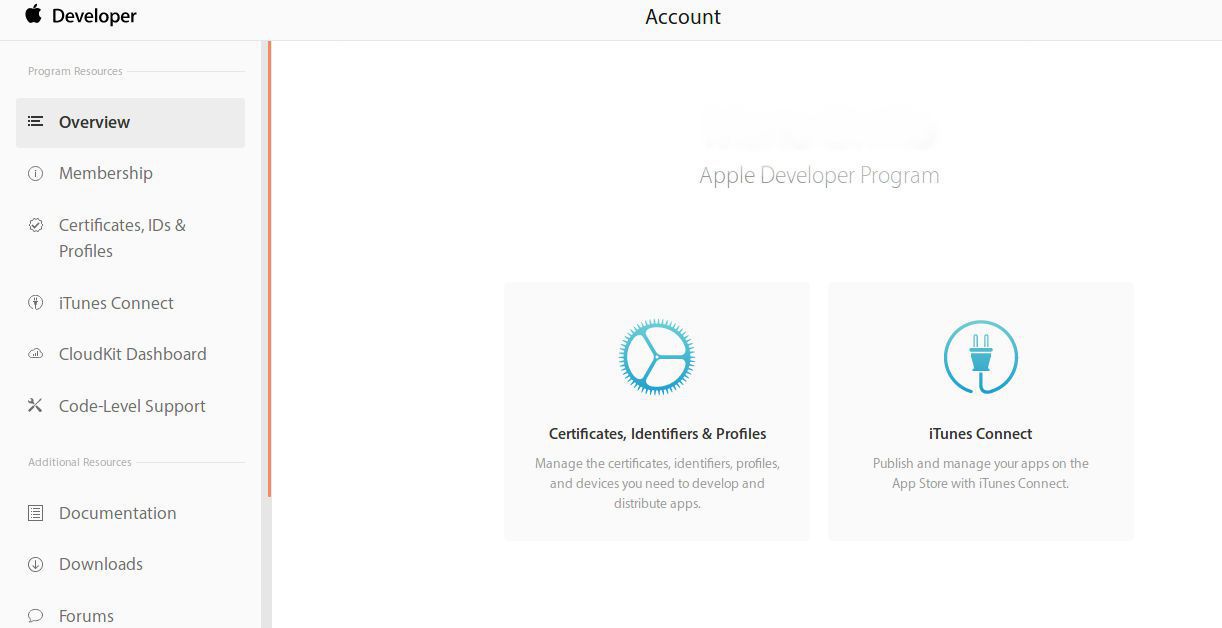
Task: Open CloudKit Dashboard
Action: 133,354
